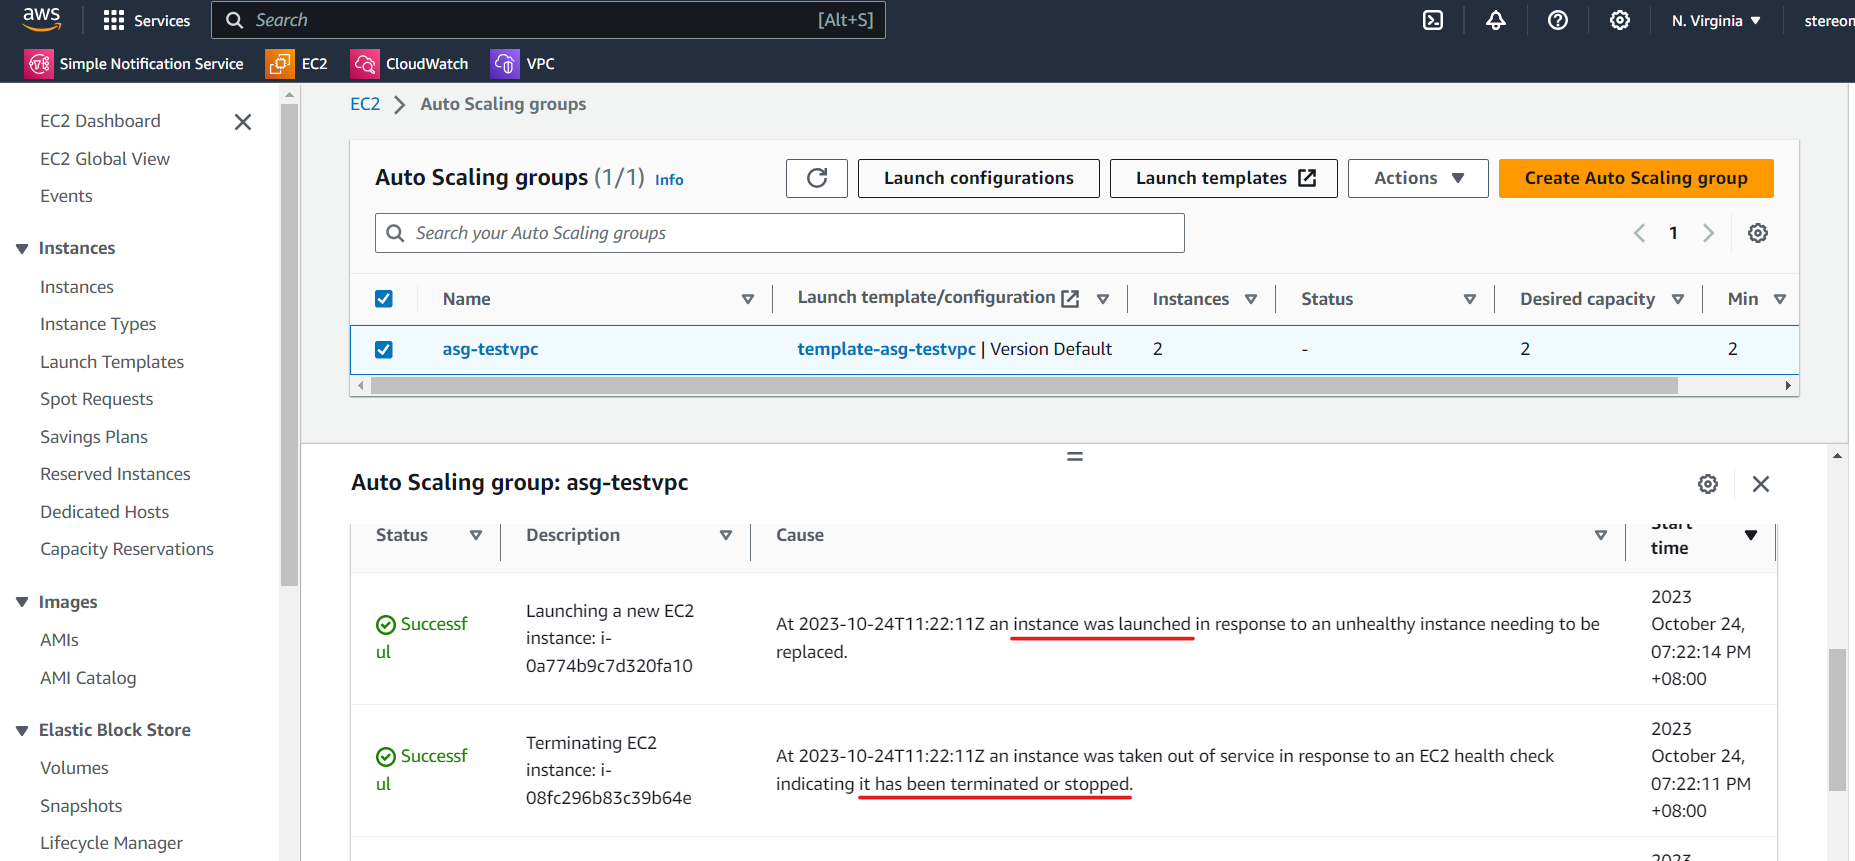This screenshot has height=861, width=1855.
Task: Open Volumes in sidebar
Action: click(74, 768)
